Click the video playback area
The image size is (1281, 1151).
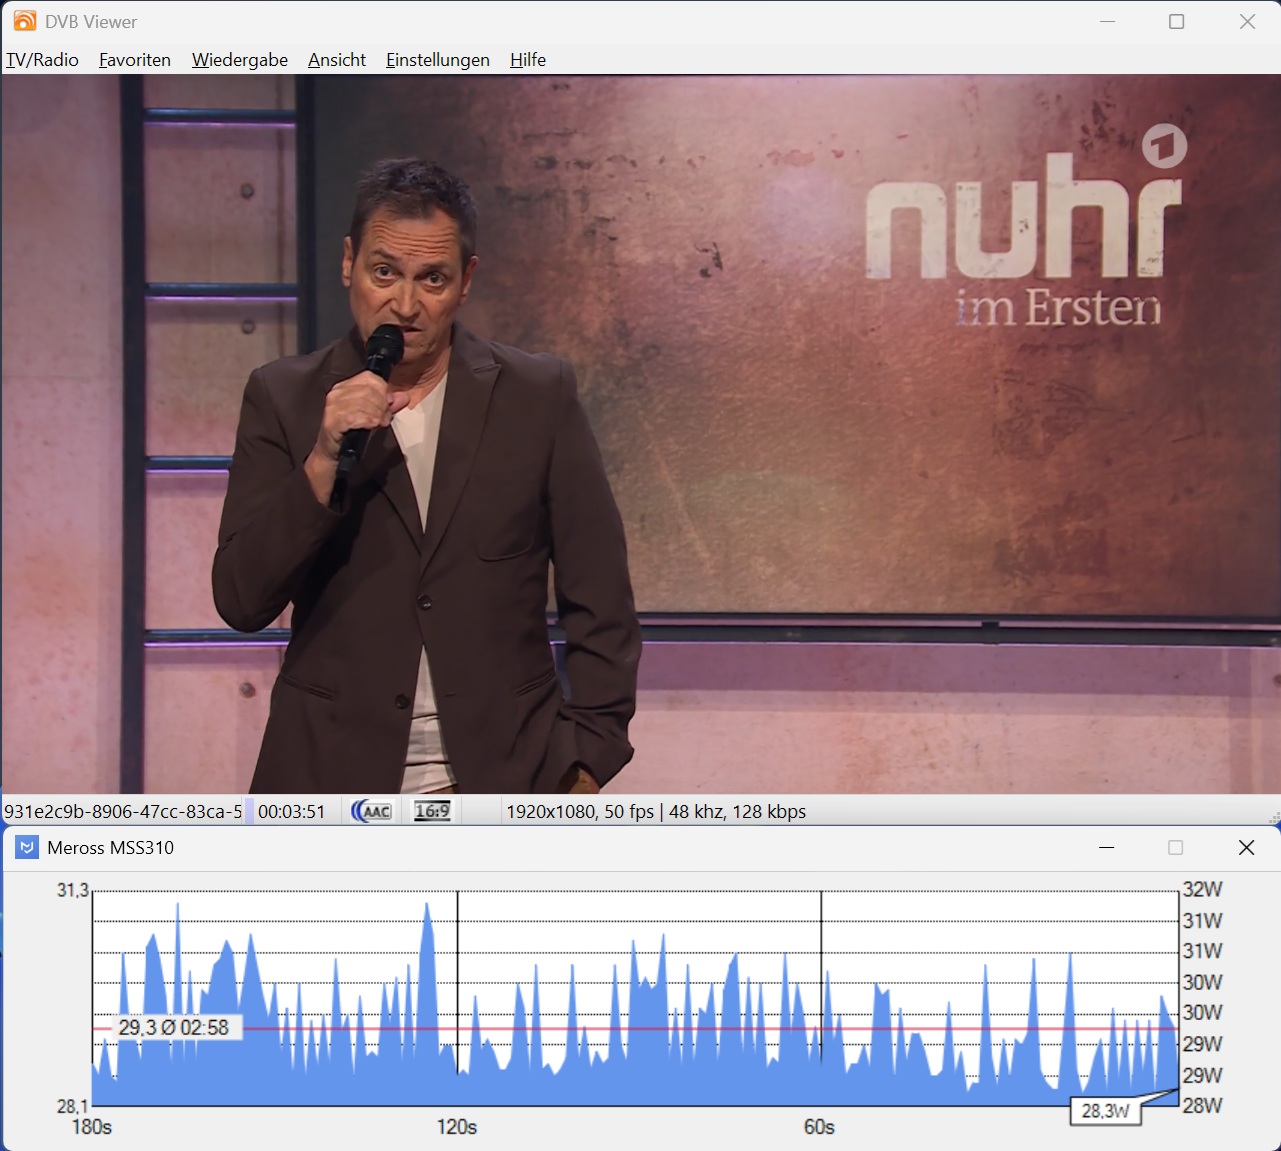click(640, 434)
